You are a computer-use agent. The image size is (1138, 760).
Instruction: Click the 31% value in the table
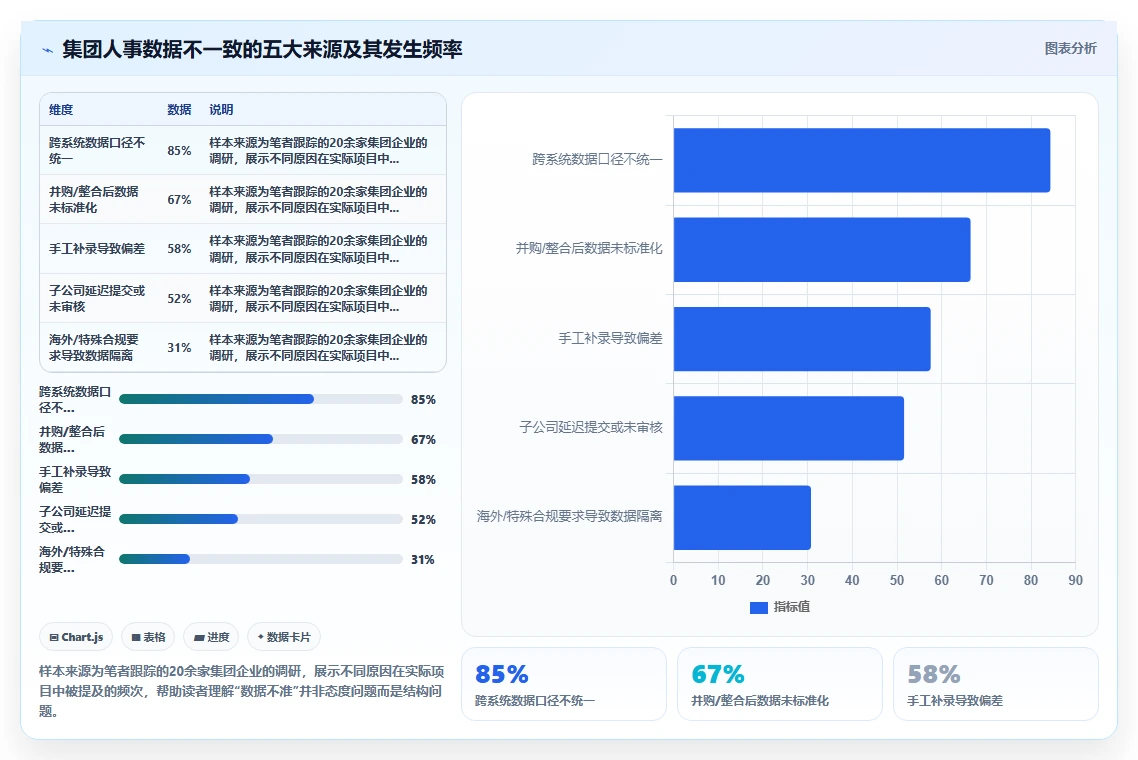pos(179,348)
